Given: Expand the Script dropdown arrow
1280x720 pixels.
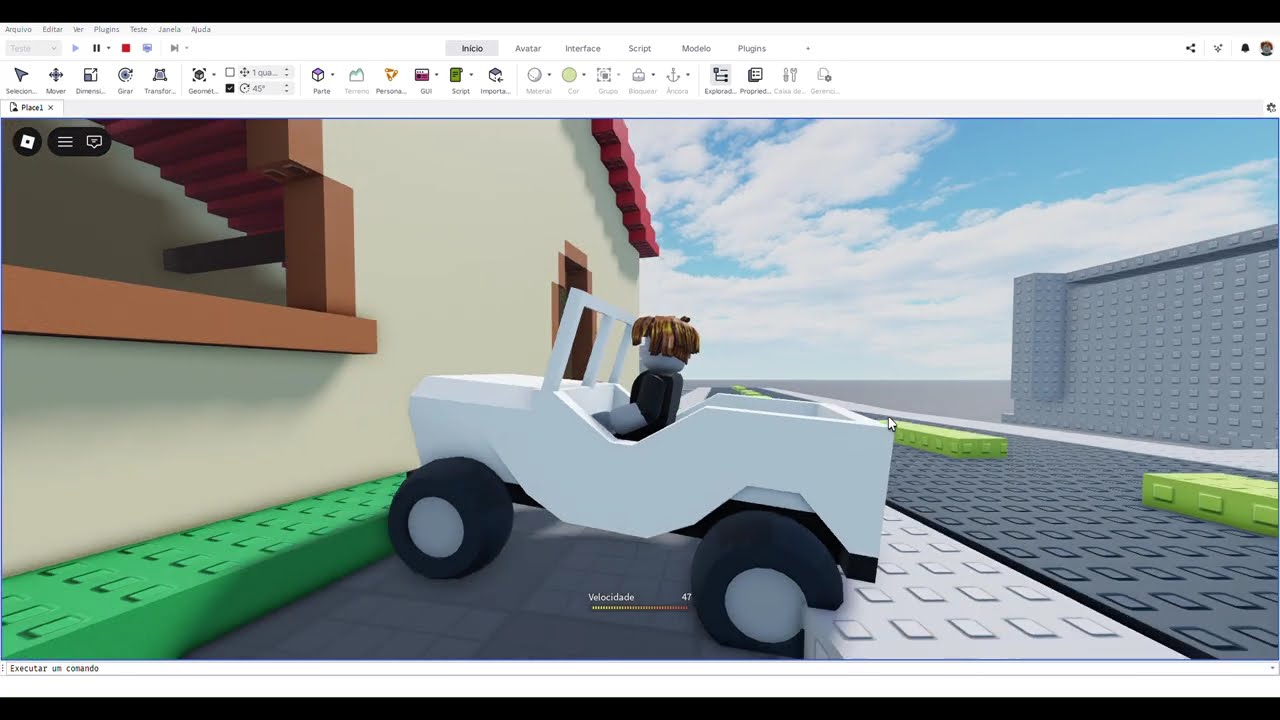Looking at the screenshot, I should click(471, 75).
